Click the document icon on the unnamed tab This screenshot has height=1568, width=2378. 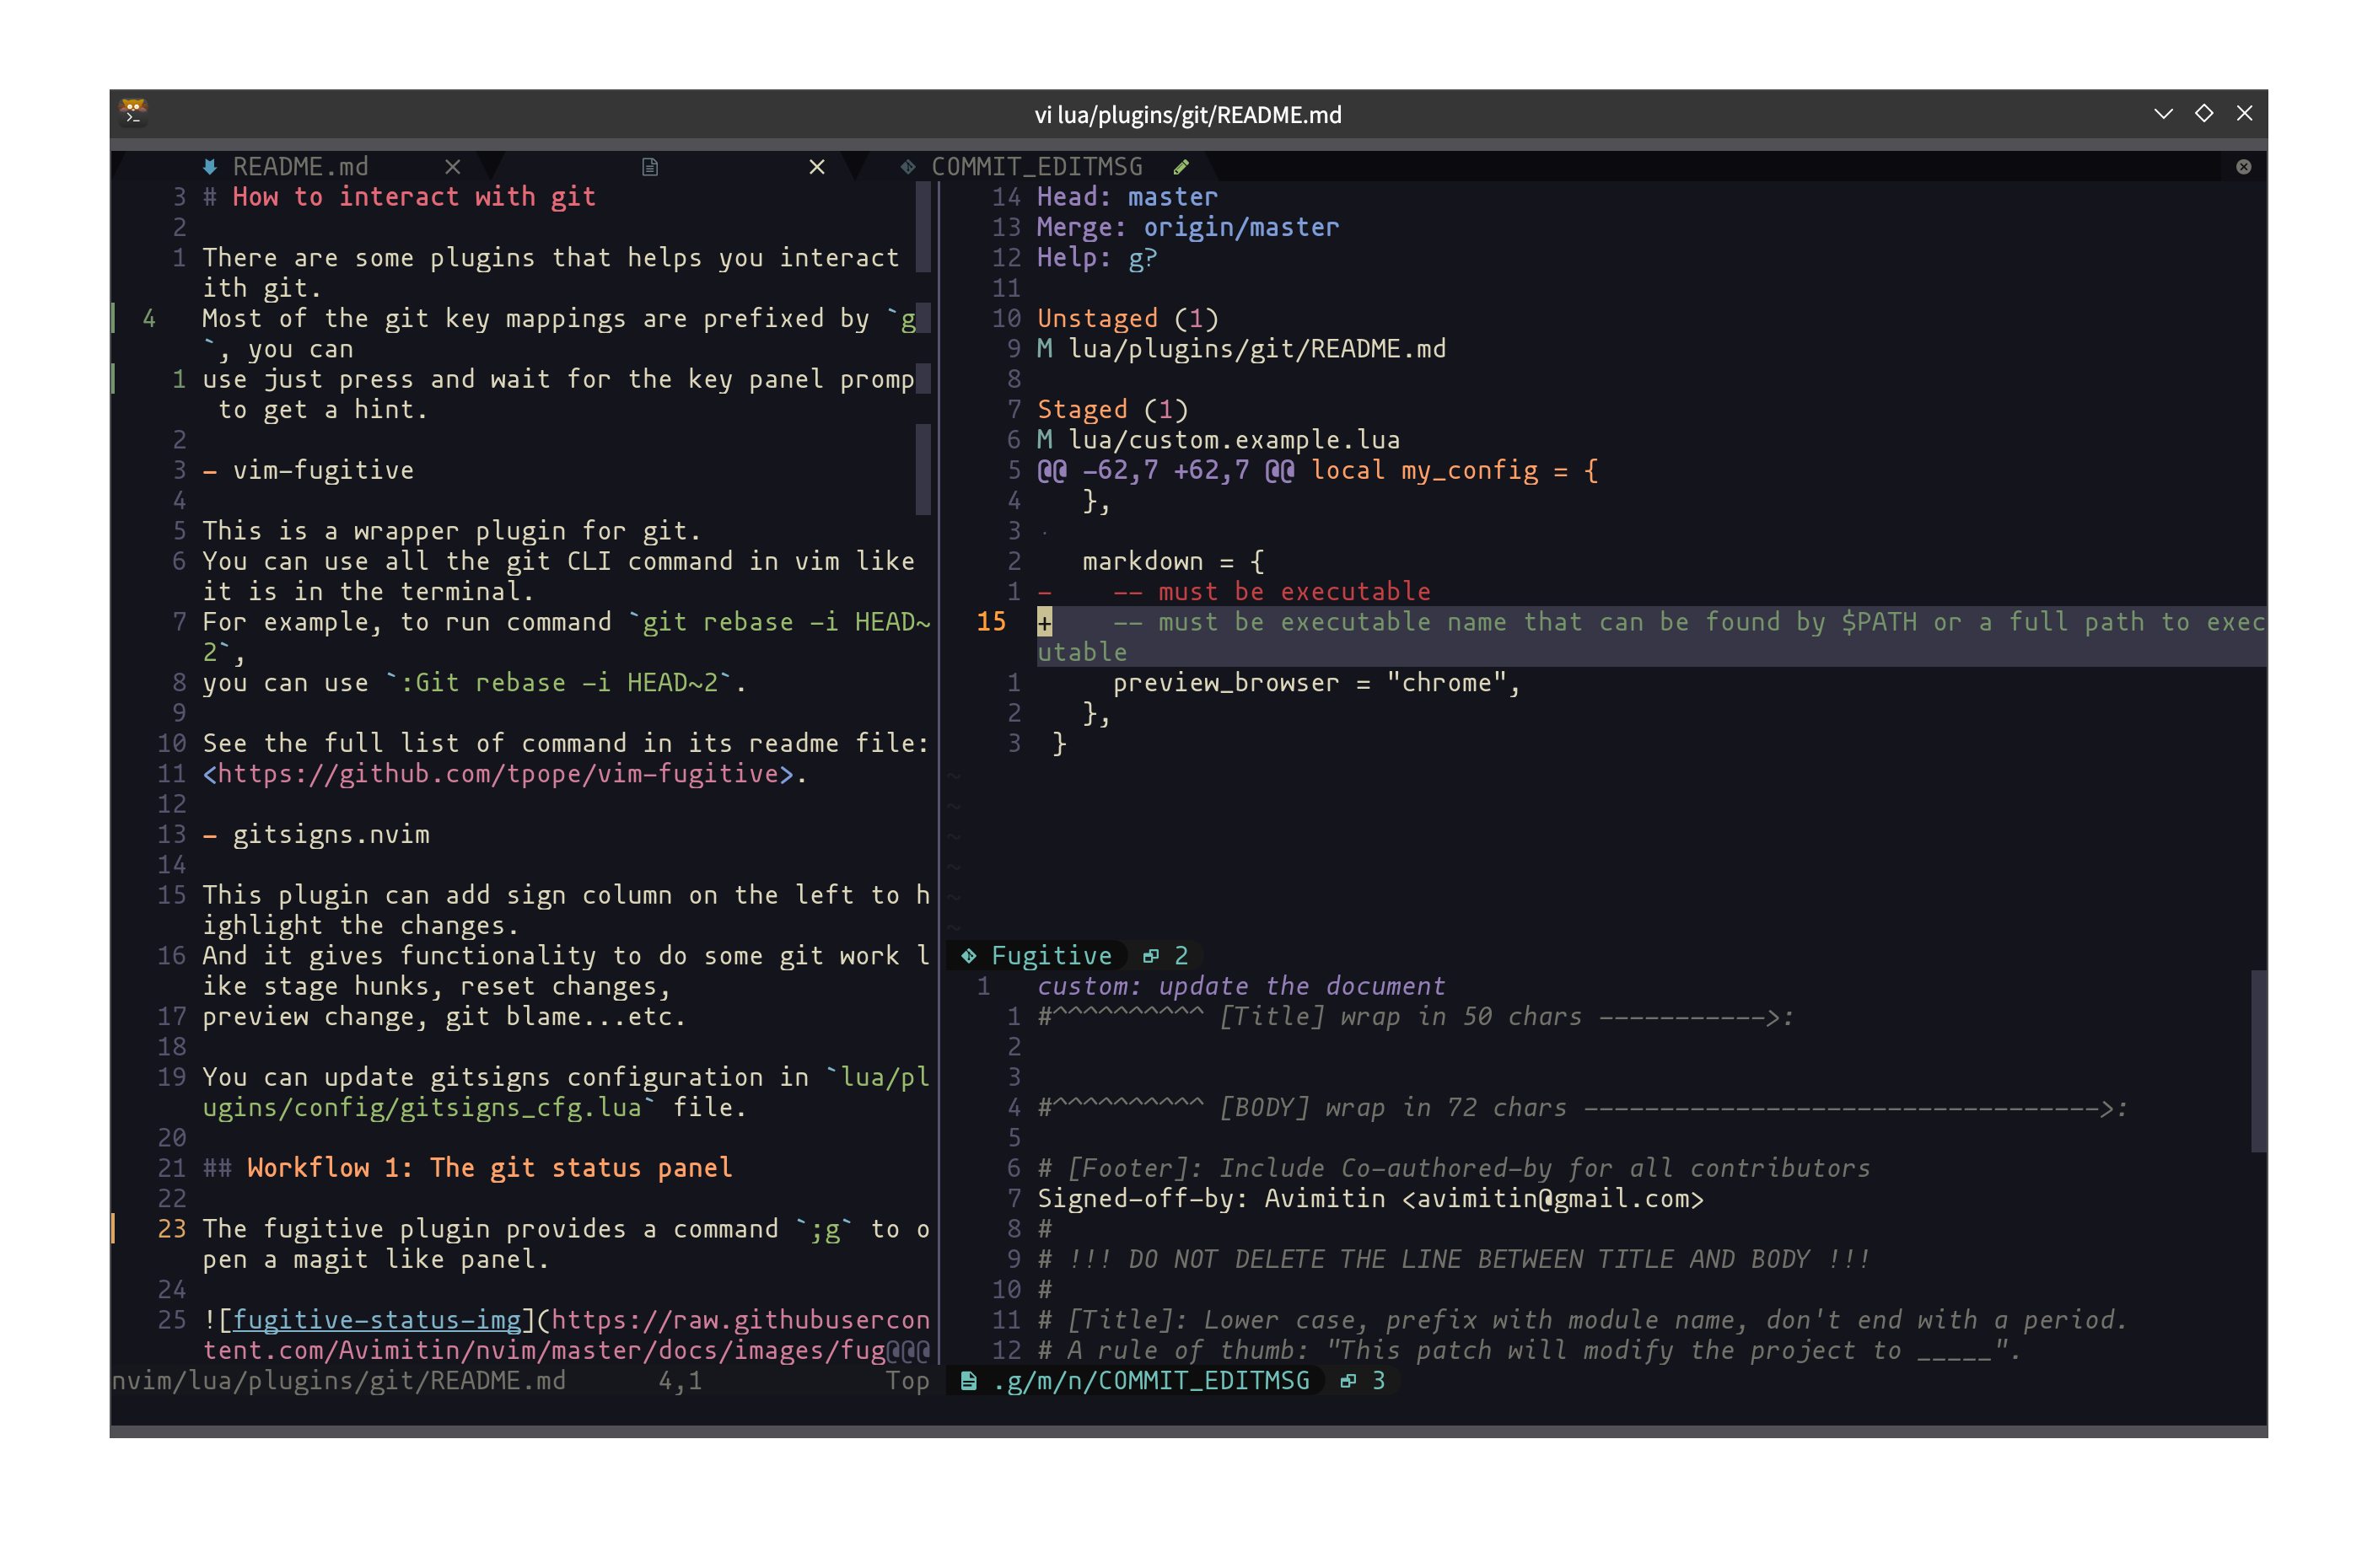click(650, 166)
